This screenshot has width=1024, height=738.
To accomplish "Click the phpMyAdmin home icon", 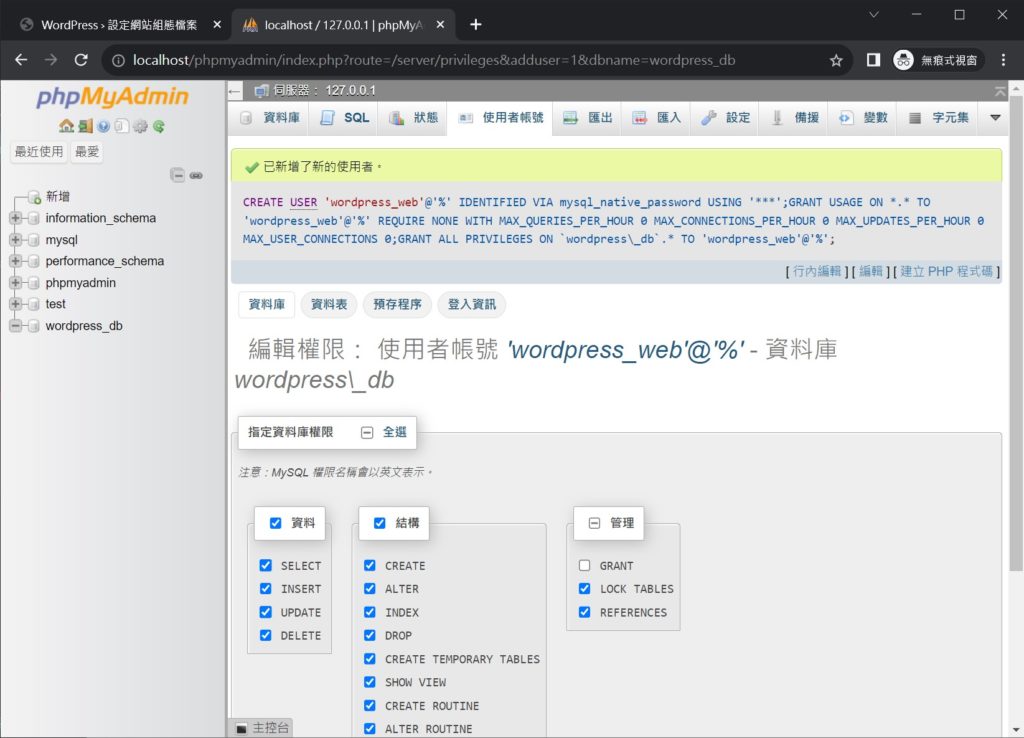I will pyautogui.click(x=66, y=126).
